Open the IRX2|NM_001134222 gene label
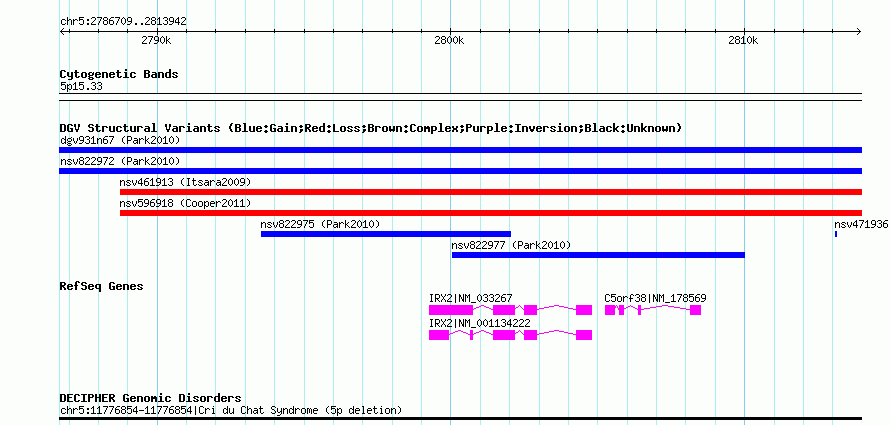890x425 pixels. (x=480, y=323)
